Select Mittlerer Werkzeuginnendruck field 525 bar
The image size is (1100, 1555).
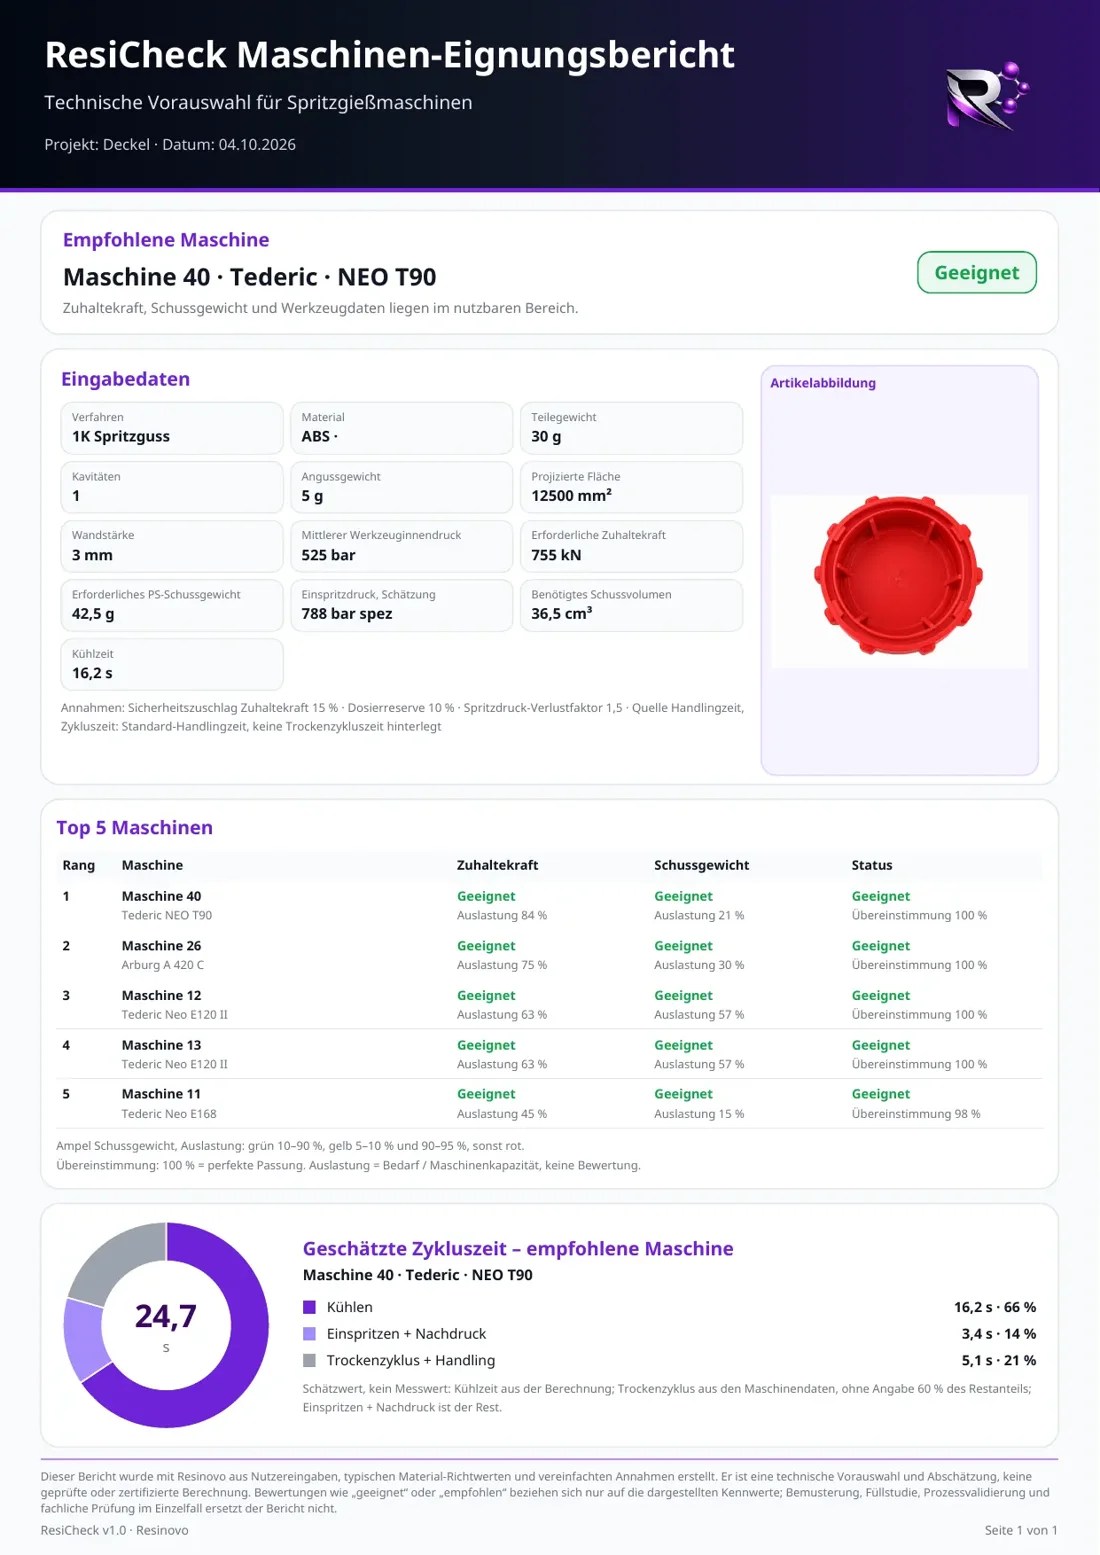click(x=401, y=546)
